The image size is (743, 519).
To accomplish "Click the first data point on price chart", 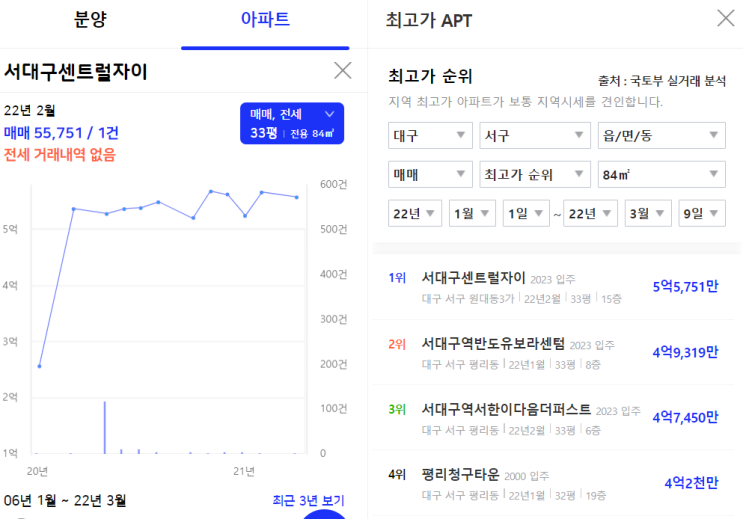I will click(39, 366).
